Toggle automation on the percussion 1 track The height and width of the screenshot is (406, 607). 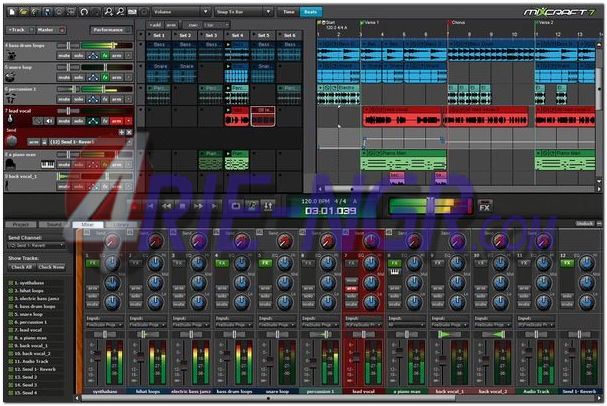(93, 99)
